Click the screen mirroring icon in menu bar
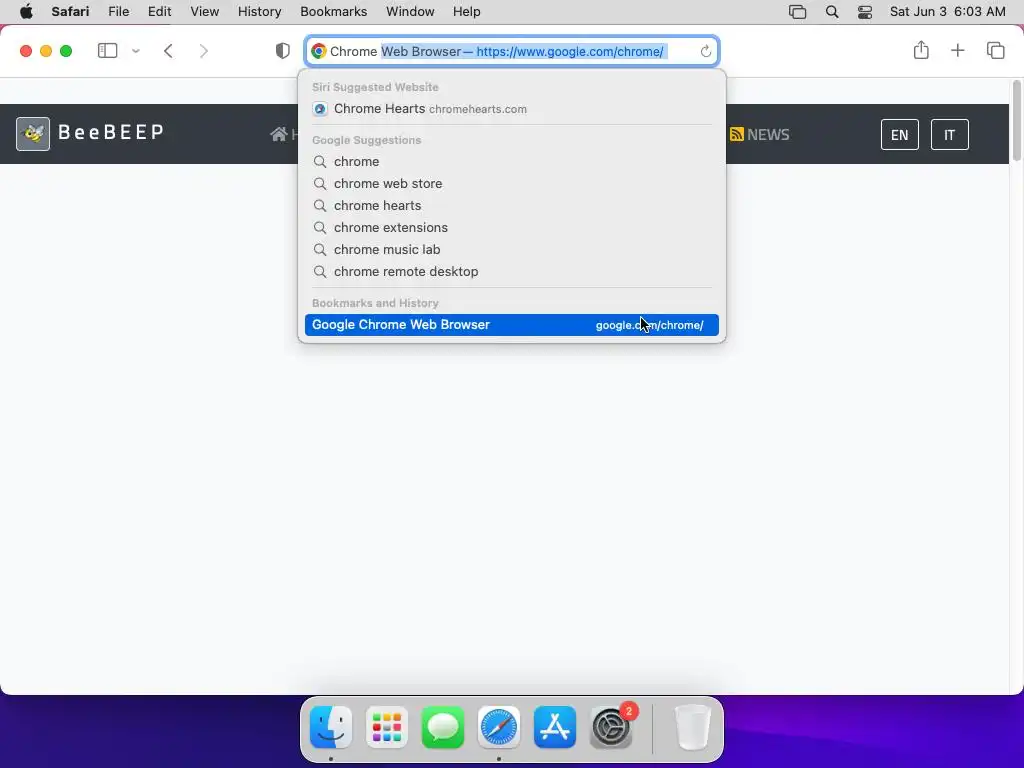The width and height of the screenshot is (1024, 768). pos(797,12)
